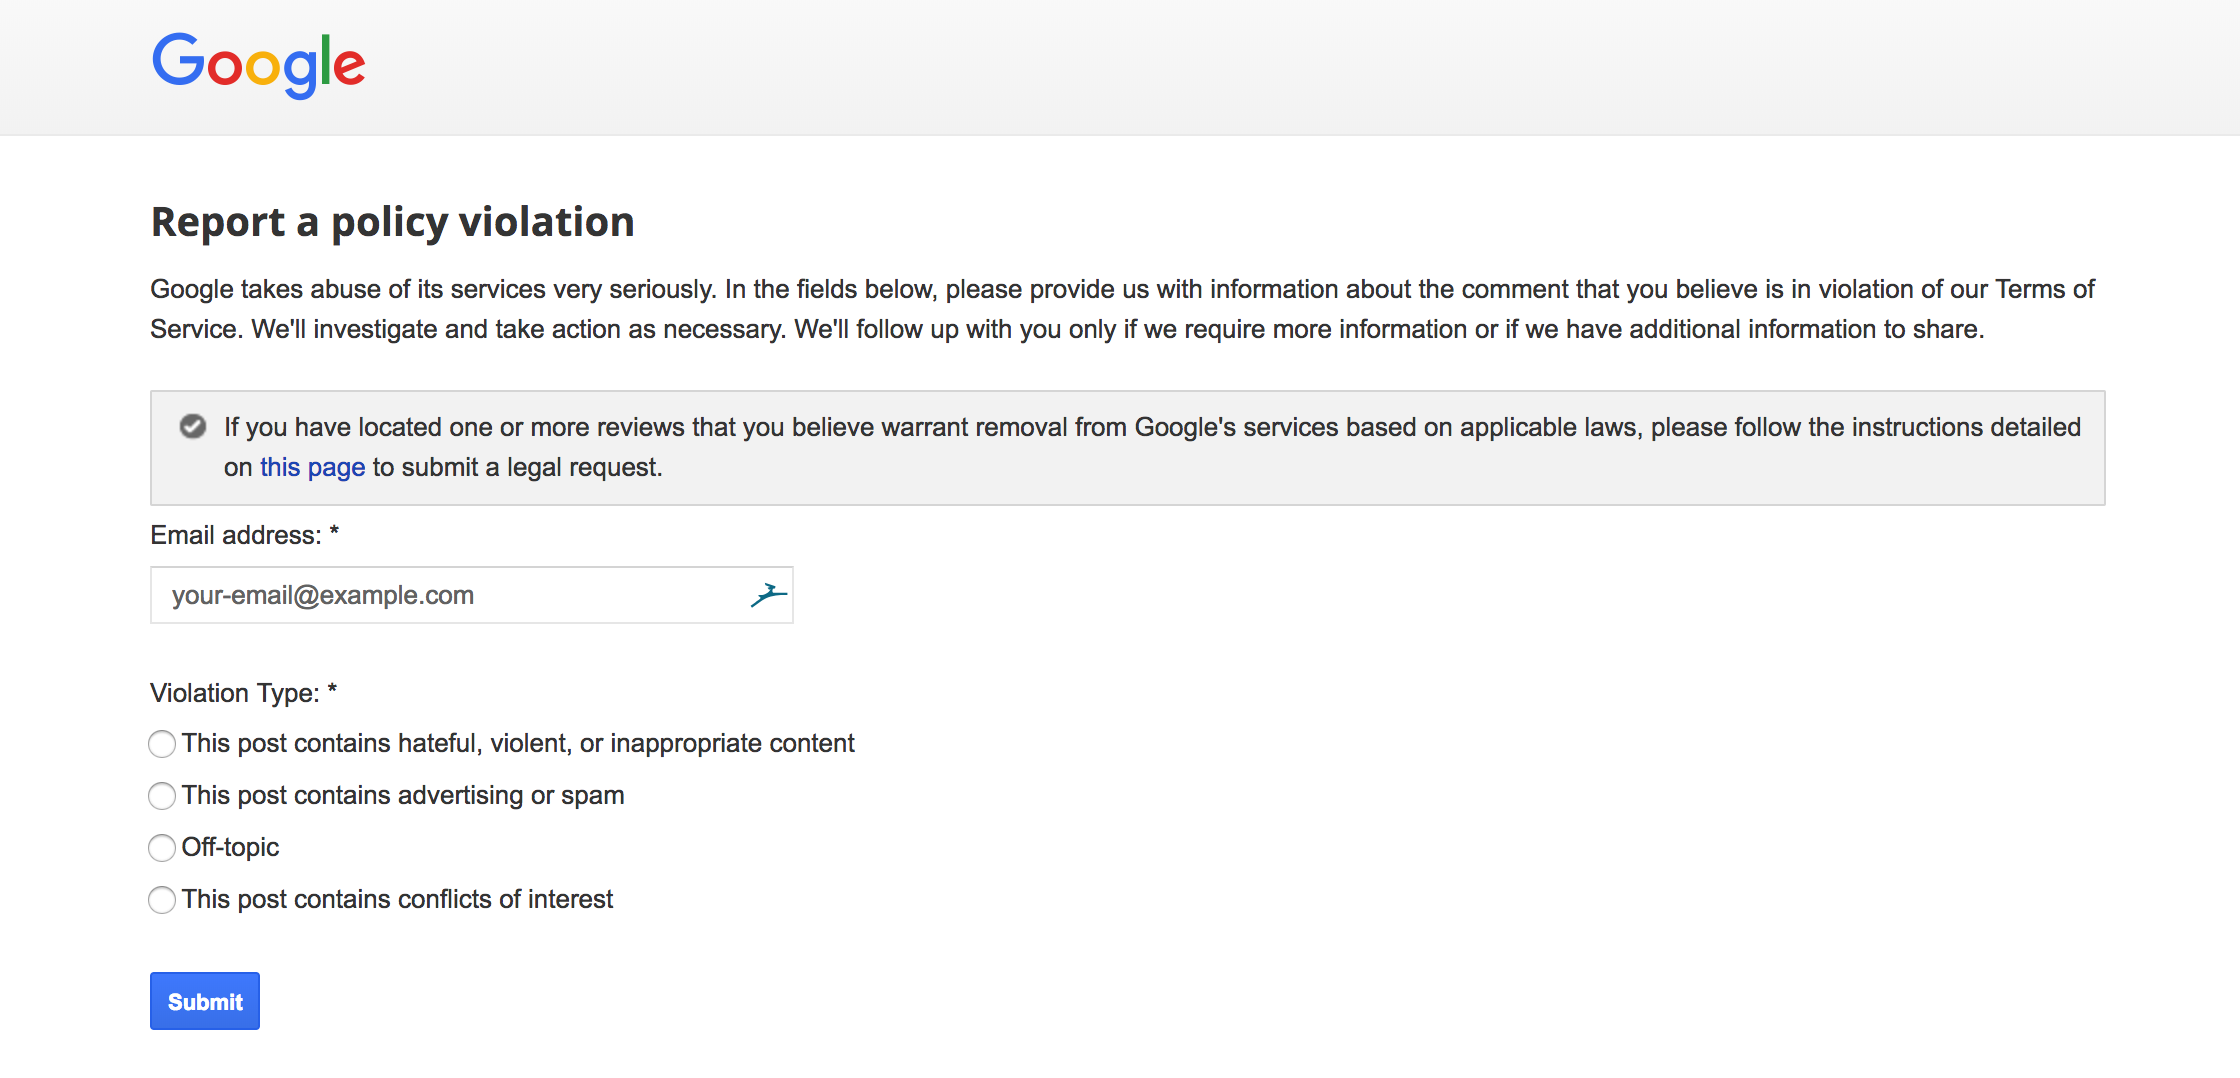Click the 'Report a policy violation' heading
Viewport: 2240px width, 1078px height.
(392, 222)
